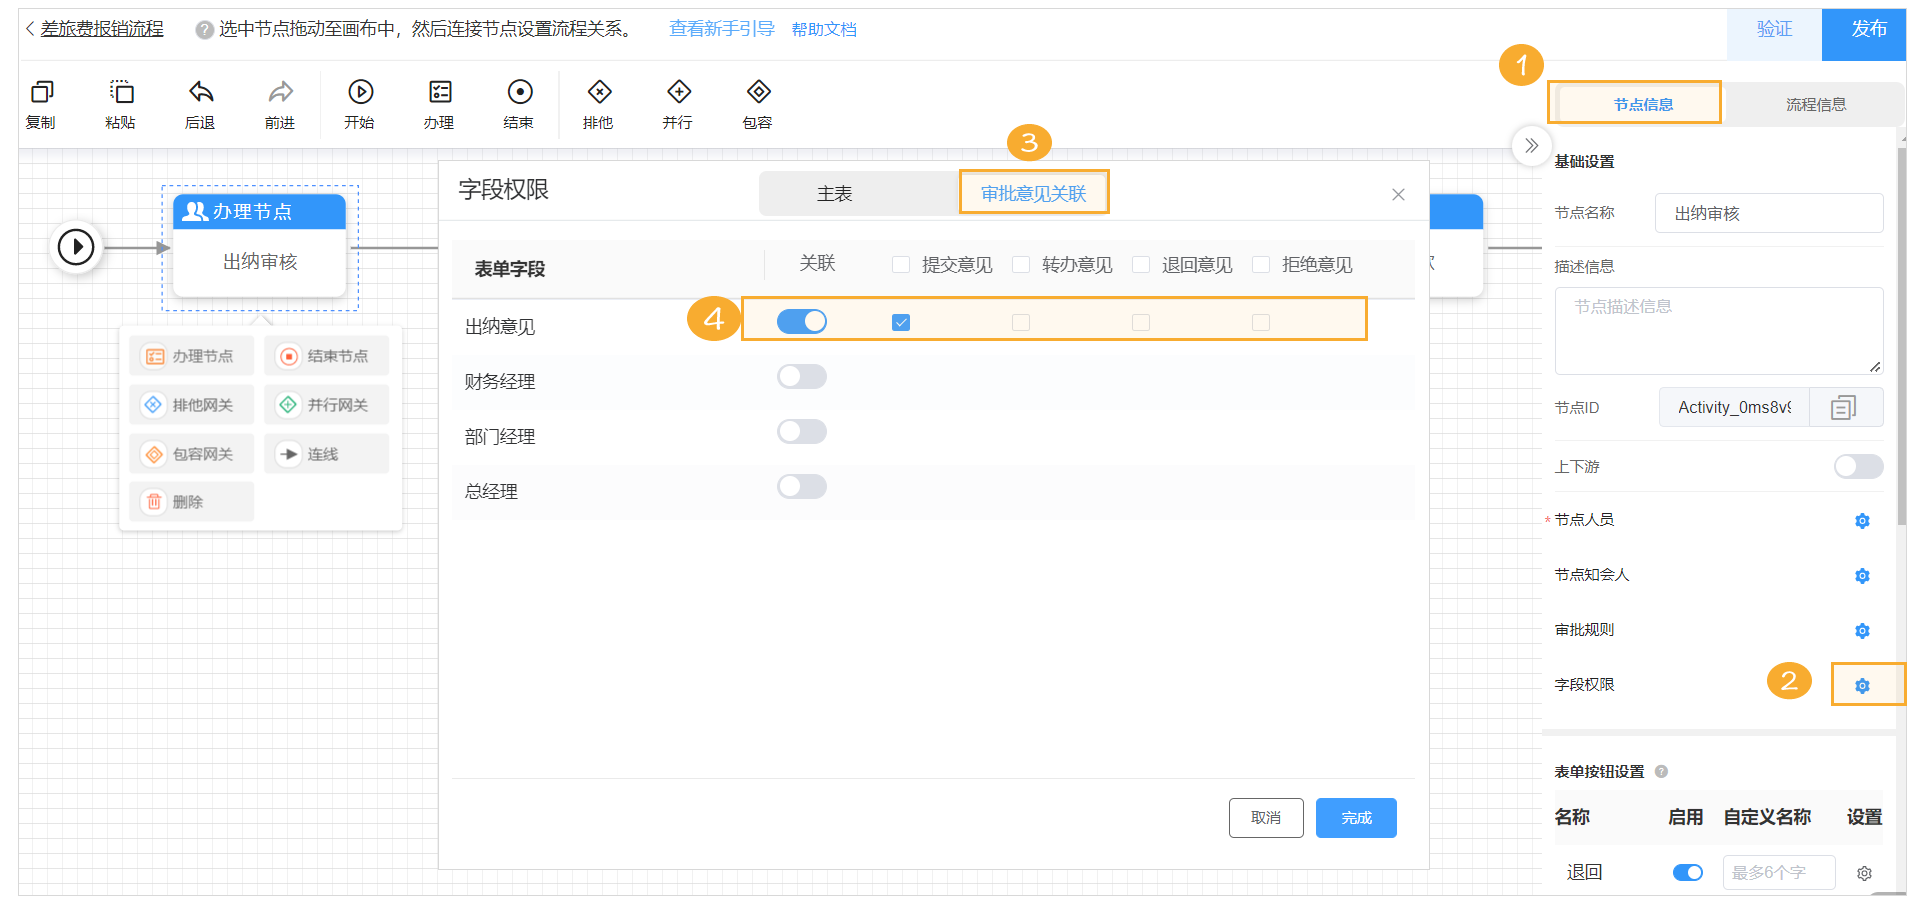Switch to the 主表 tab
This screenshot has width=1917, height=910.
[835, 192]
